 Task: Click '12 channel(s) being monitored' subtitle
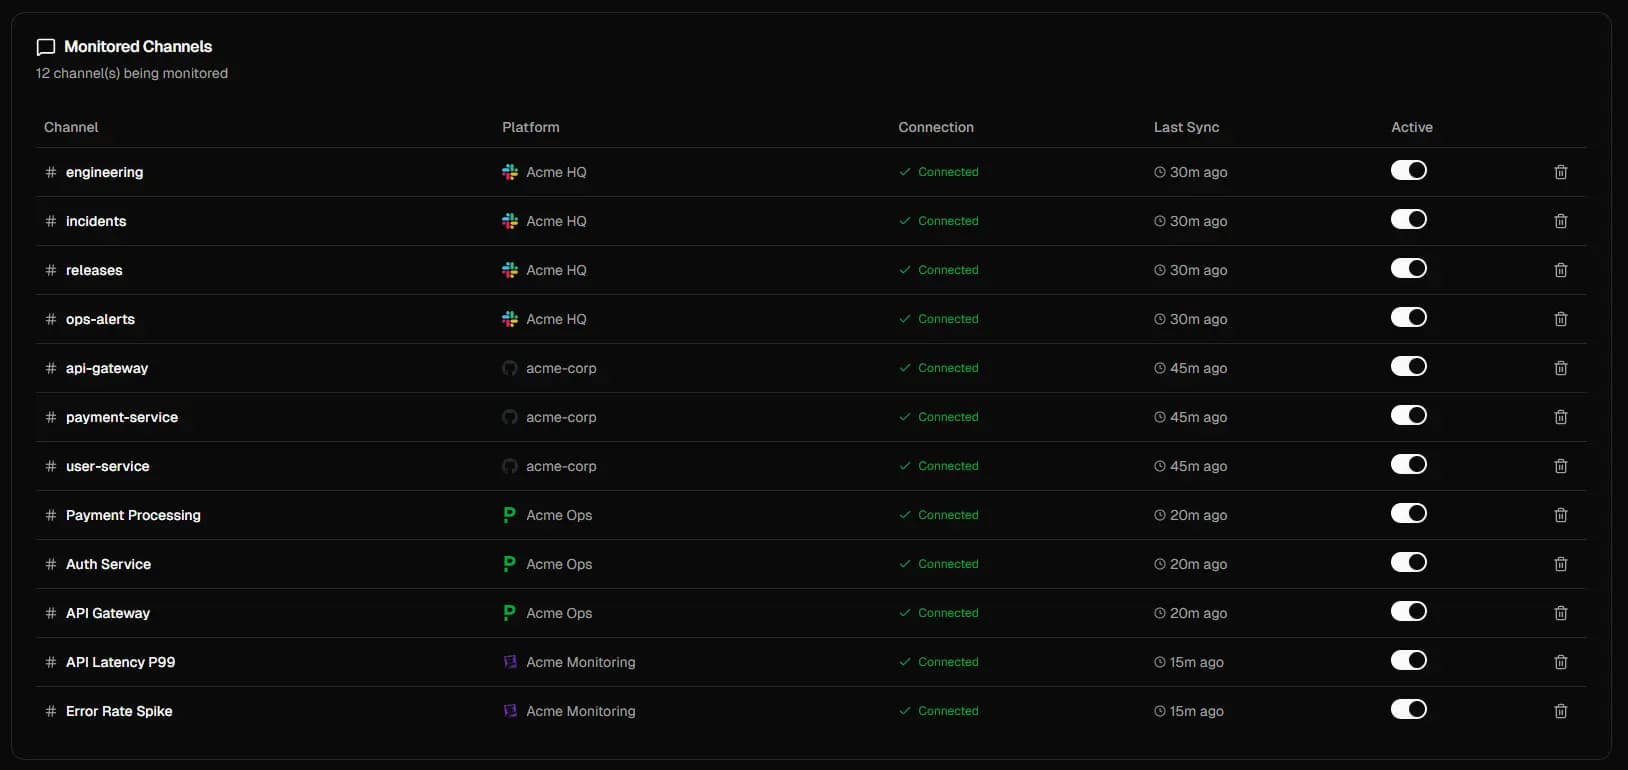tap(132, 73)
